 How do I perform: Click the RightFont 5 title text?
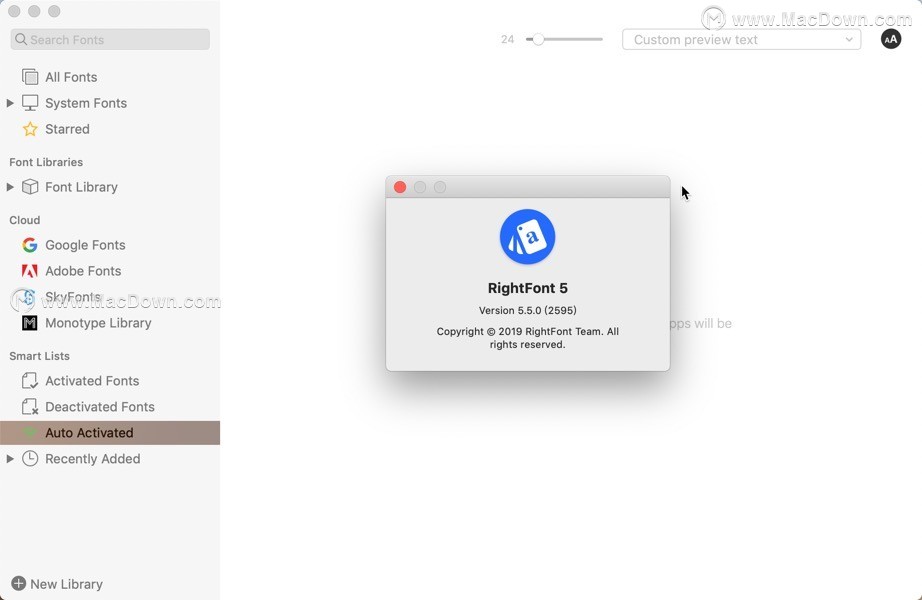point(527,288)
